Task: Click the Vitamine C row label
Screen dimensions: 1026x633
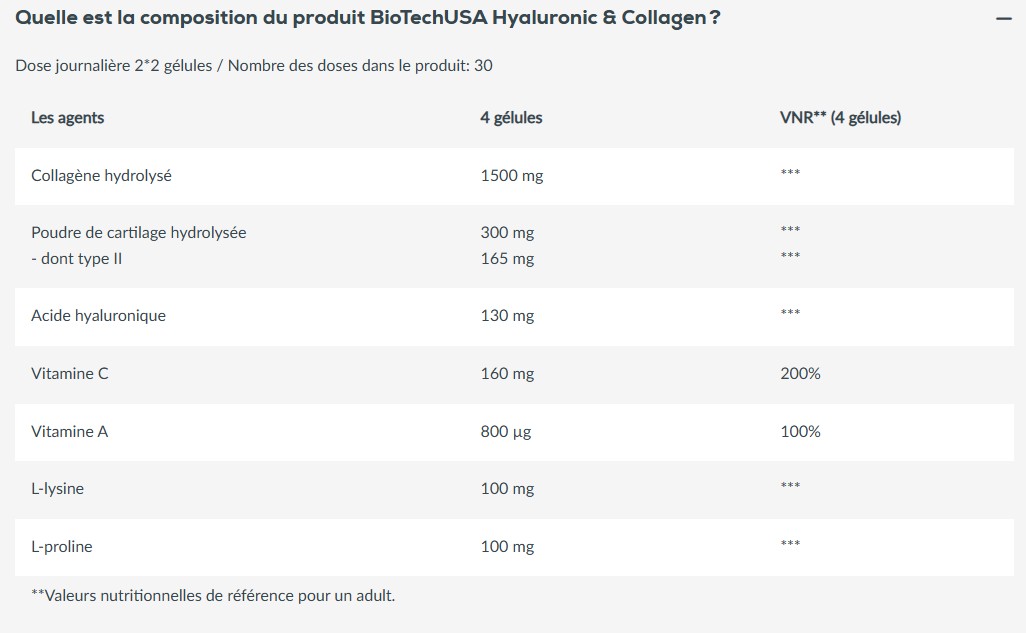Action: (x=70, y=374)
